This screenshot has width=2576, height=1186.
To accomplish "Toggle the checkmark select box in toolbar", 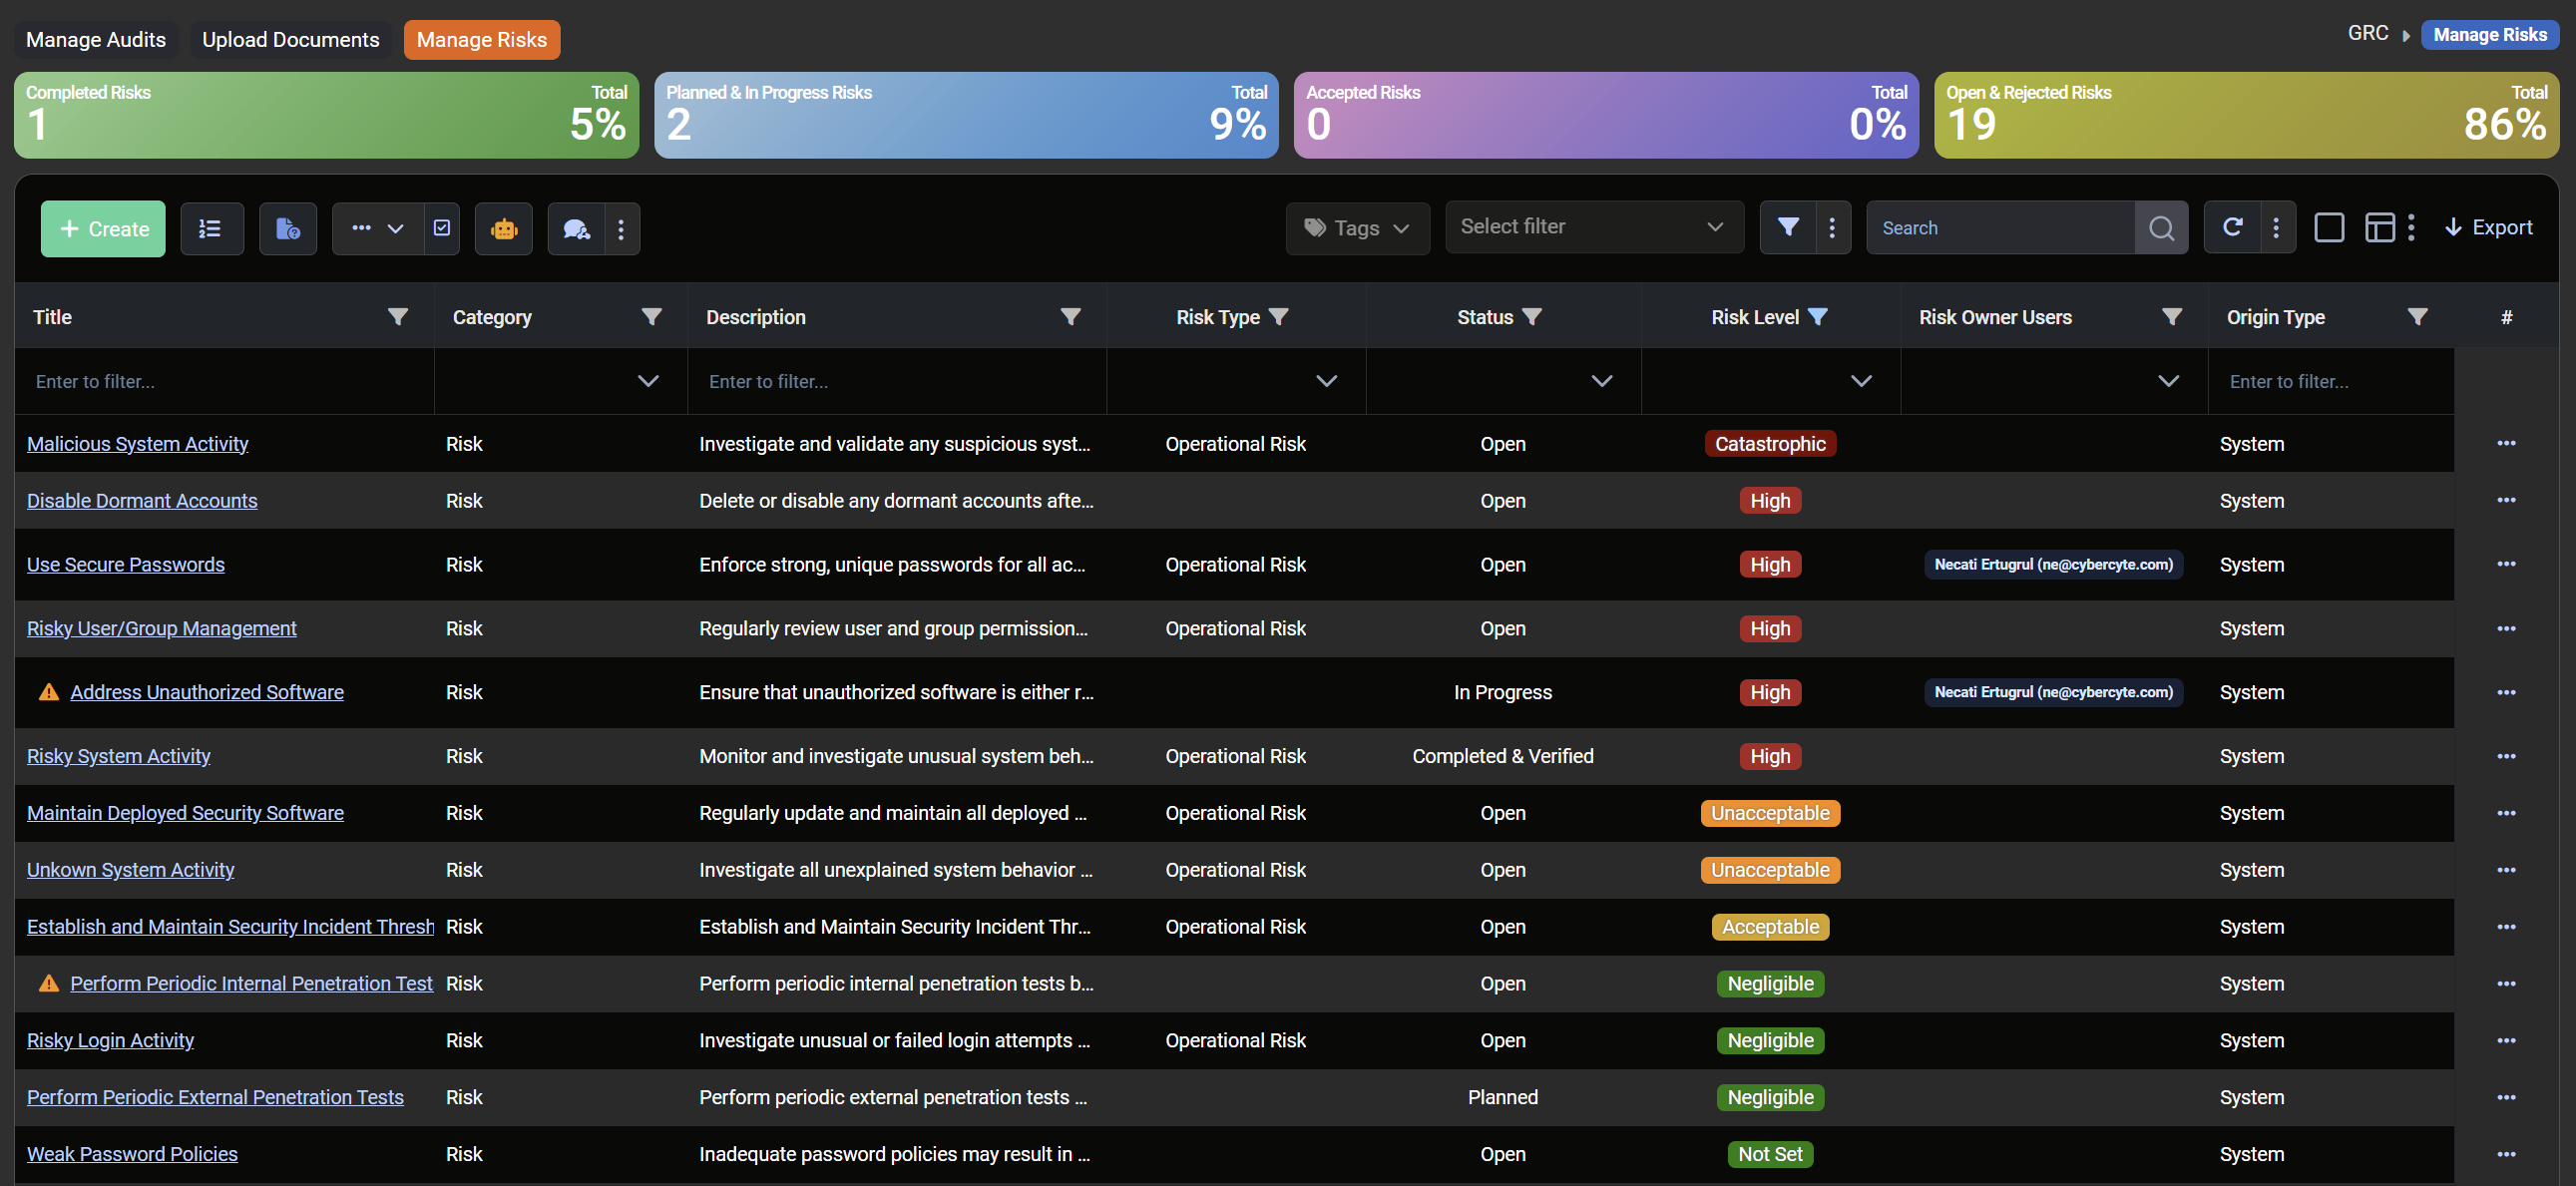I will 442,228.
